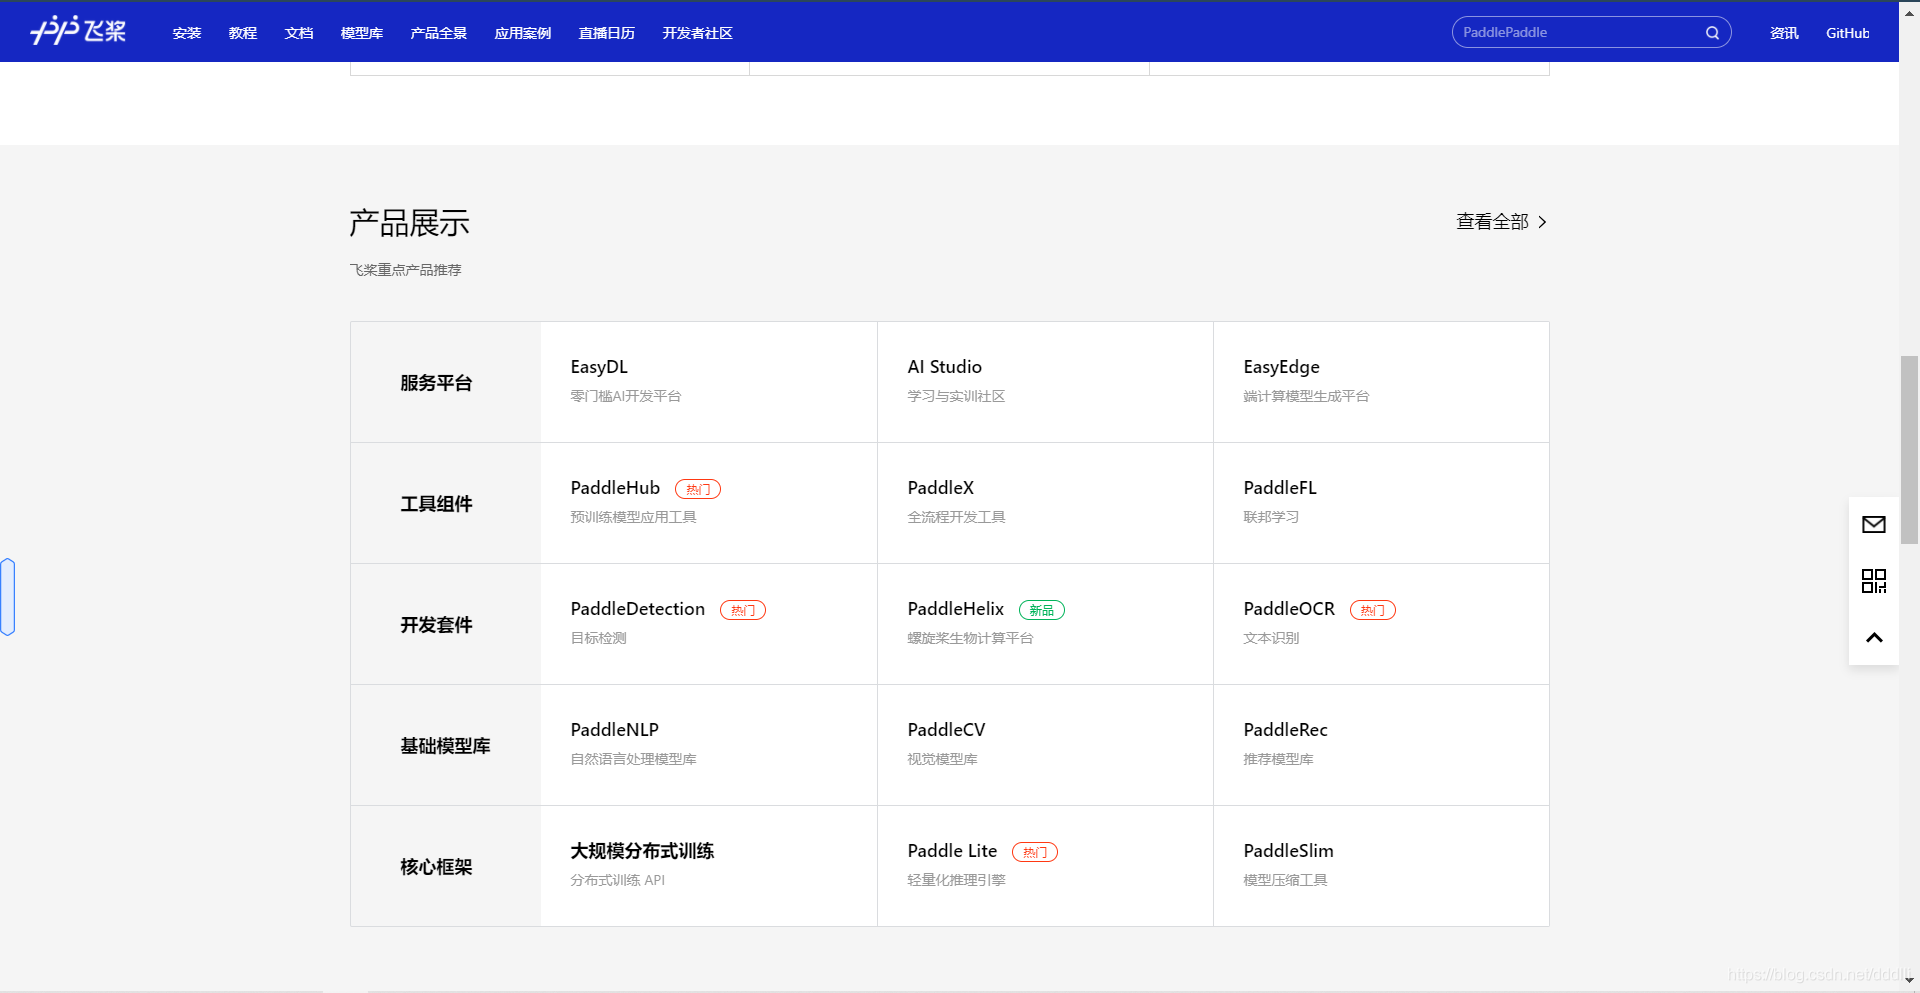Open the 应用案例 menu
Viewport: 1920px width, 993px height.
523,33
